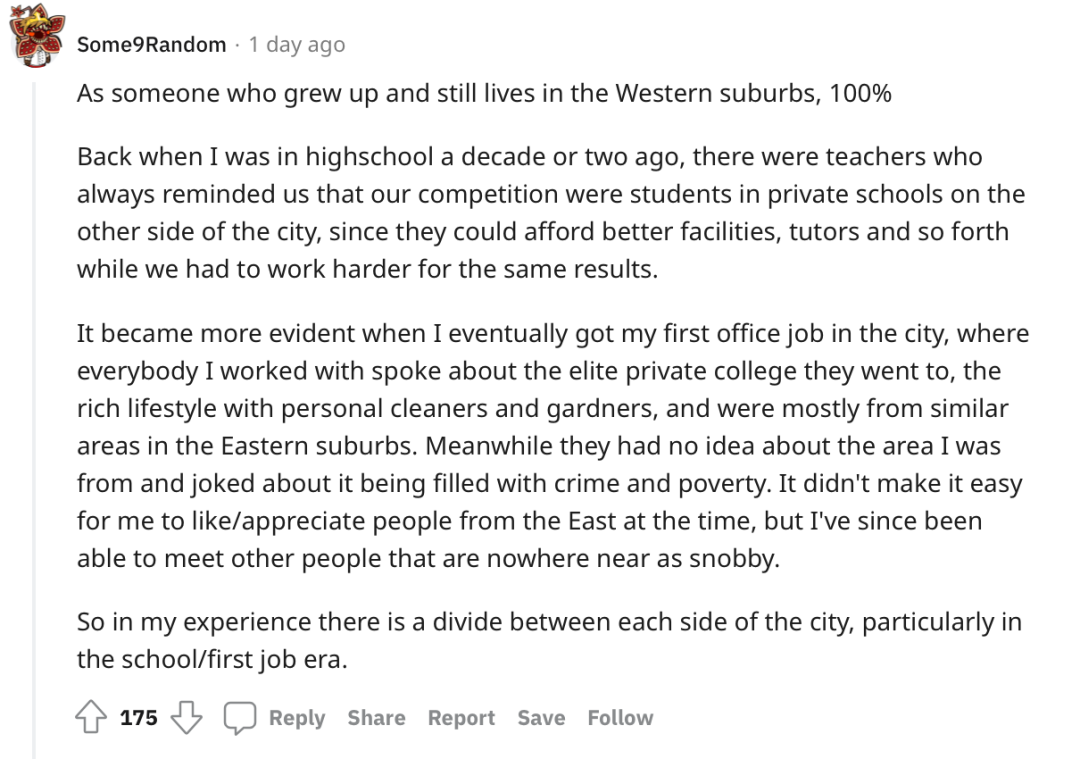1080x759 pixels.
Task: Click the paragraph starting 'As someone who grew up'
Action: point(484,93)
